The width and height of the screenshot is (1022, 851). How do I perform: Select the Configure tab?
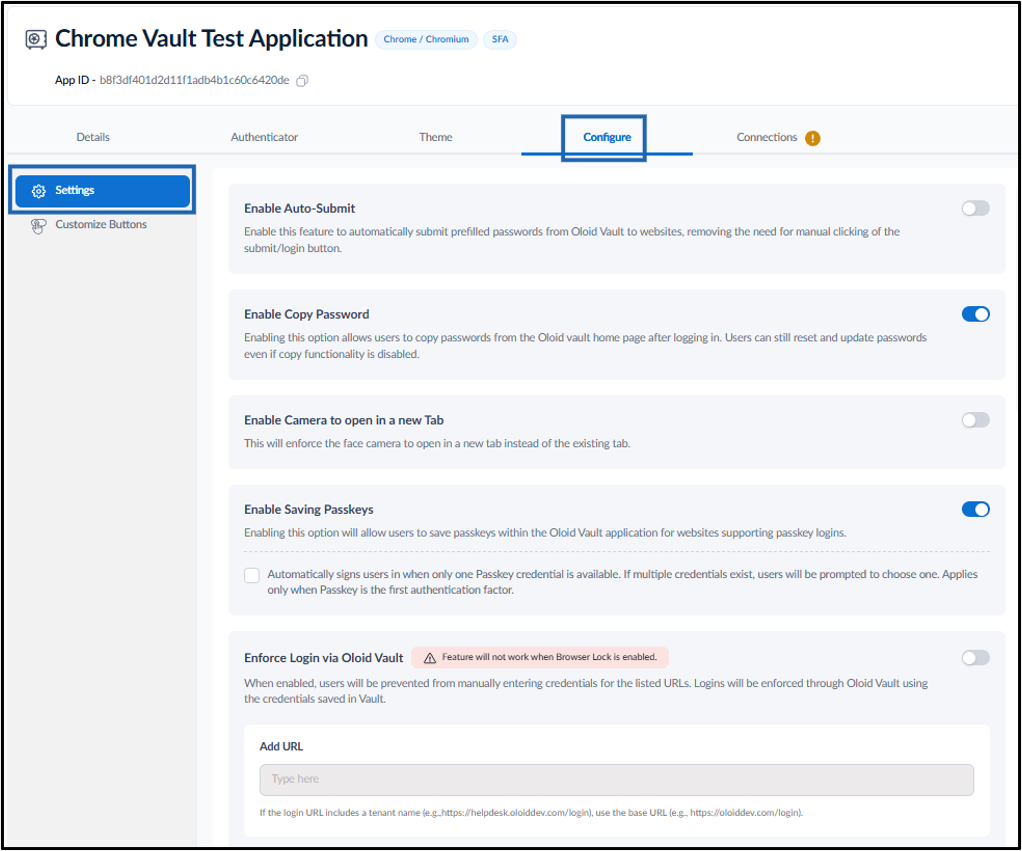pyautogui.click(x=607, y=137)
